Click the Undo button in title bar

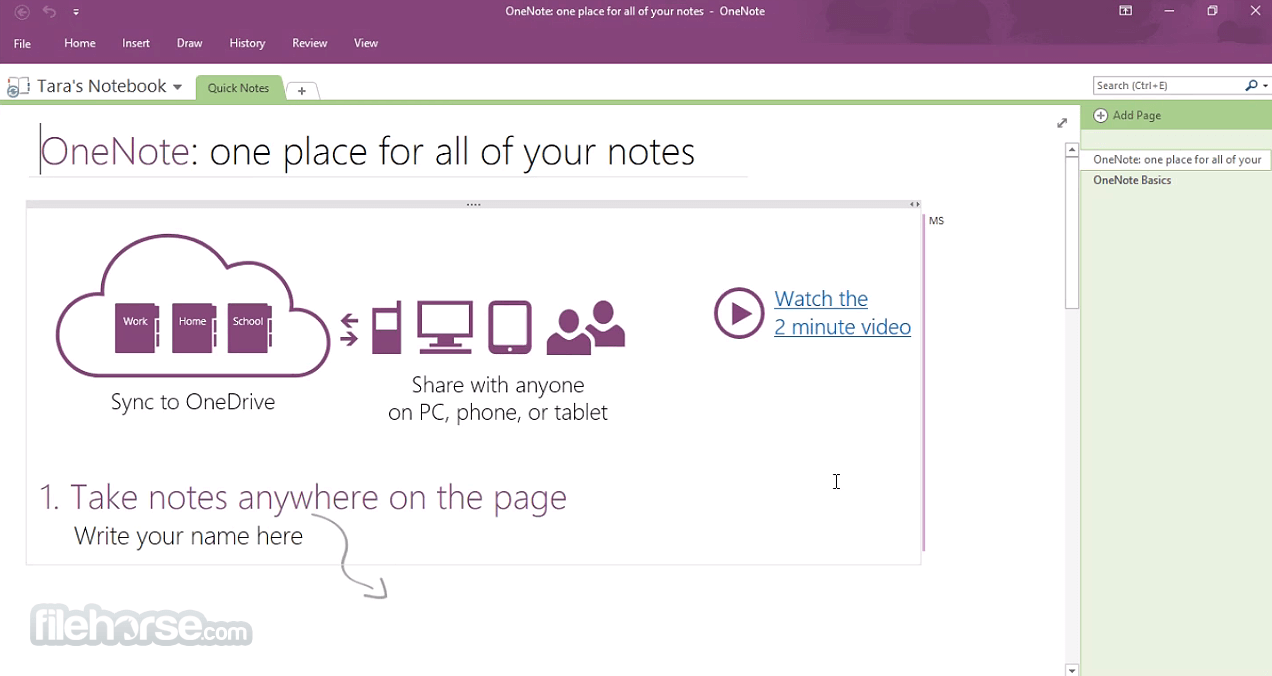(49, 12)
